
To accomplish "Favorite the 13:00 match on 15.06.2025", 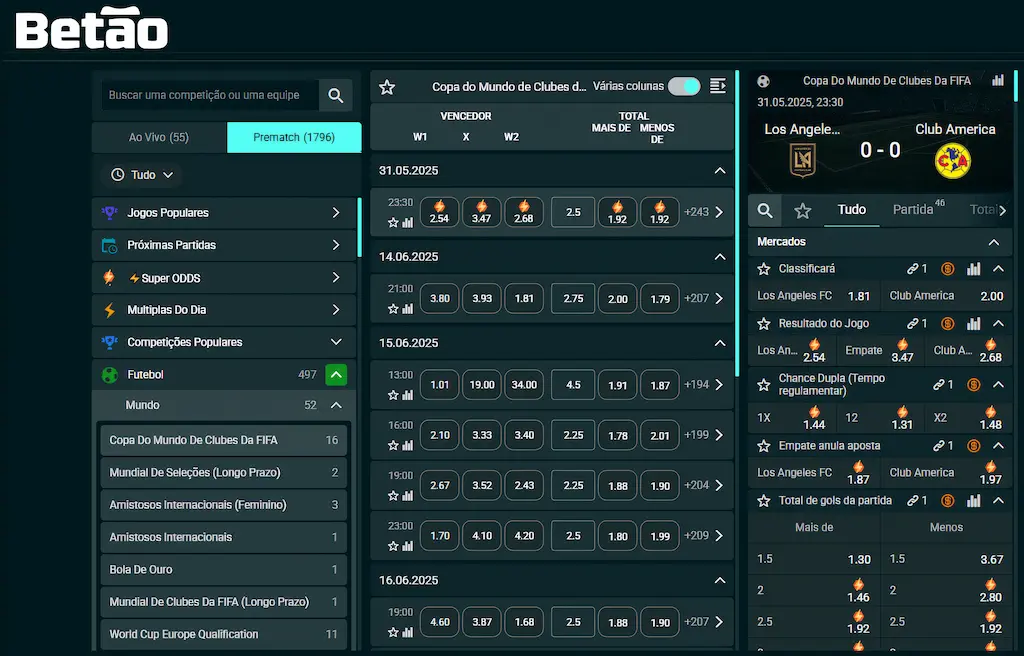I will tap(393, 395).
